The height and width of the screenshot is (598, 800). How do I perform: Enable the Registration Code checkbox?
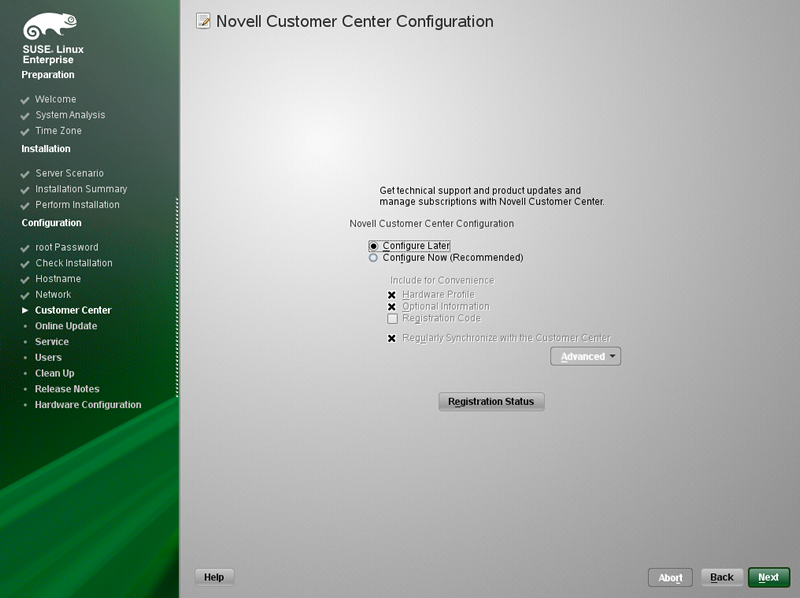point(392,318)
